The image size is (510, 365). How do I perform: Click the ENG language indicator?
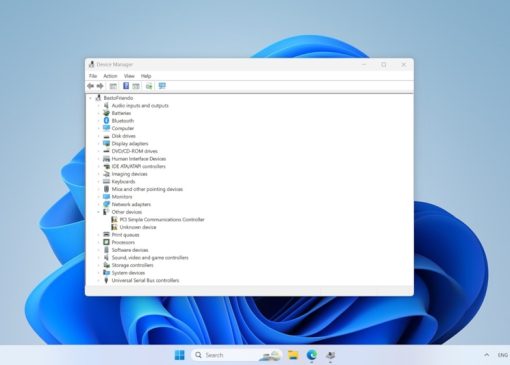[503, 355]
